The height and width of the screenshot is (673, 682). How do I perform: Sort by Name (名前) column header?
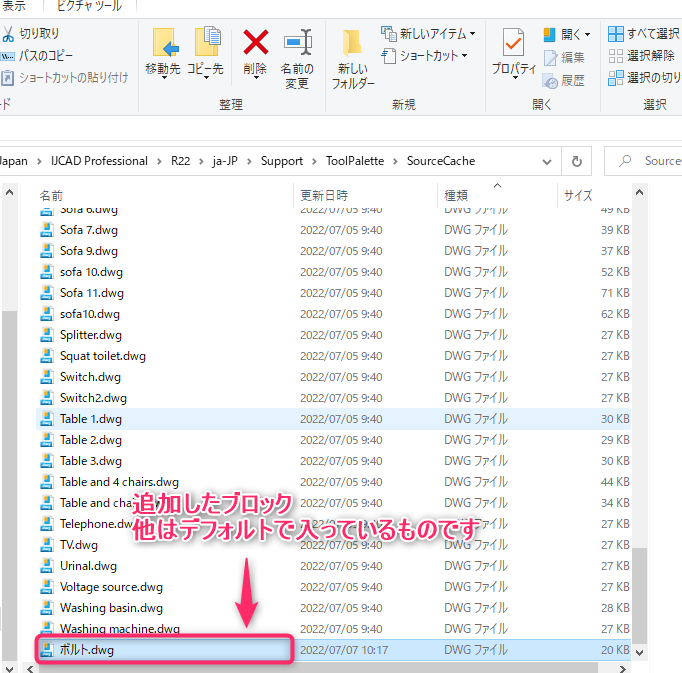(x=51, y=196)
